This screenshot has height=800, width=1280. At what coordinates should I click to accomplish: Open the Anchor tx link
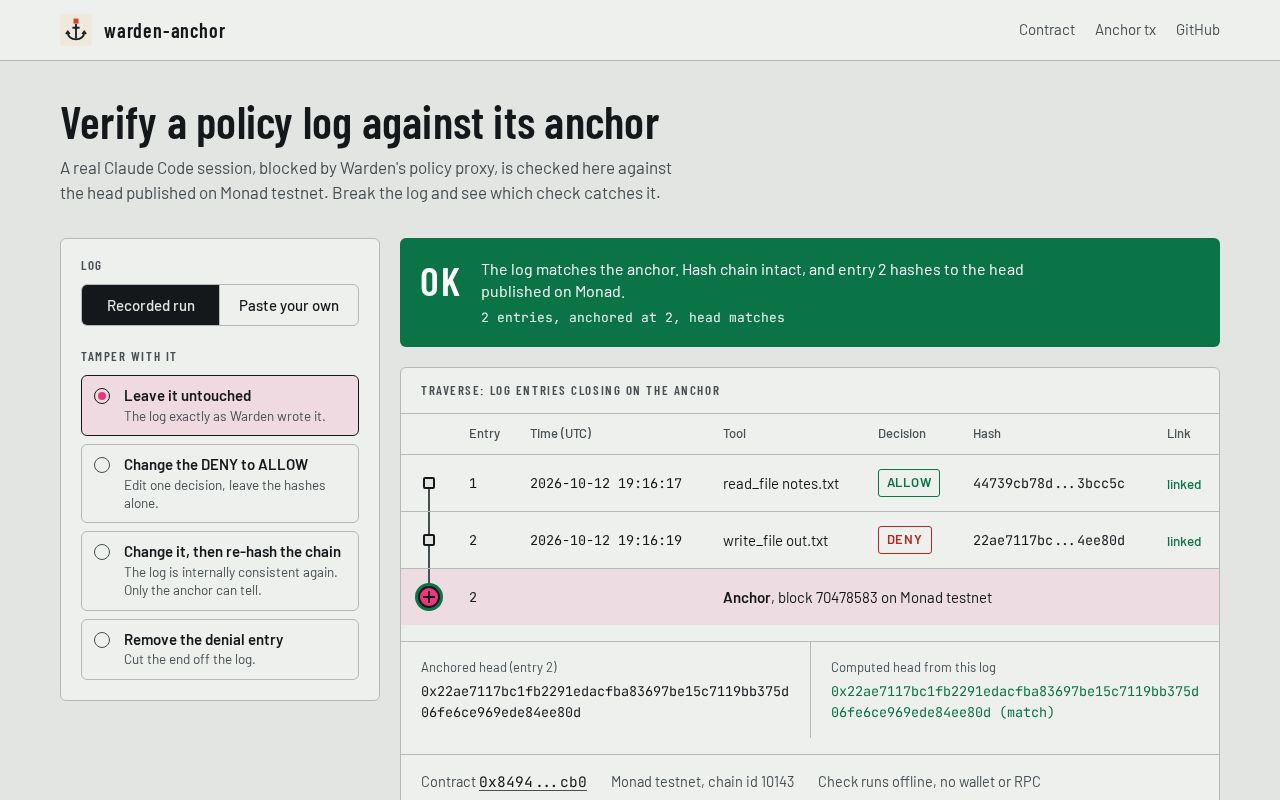(x=1125, y=30)
